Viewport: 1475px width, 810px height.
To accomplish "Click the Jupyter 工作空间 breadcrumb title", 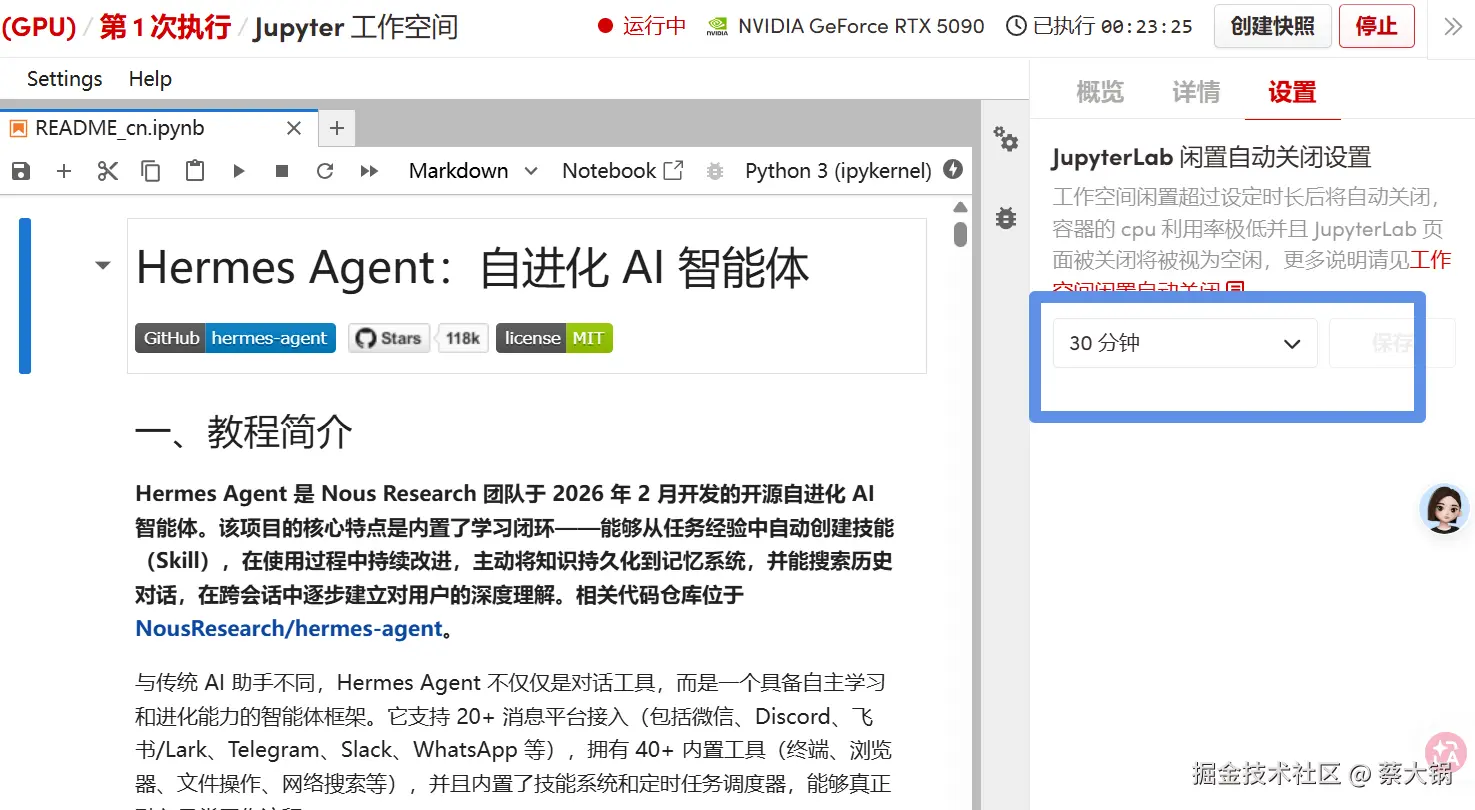I will (355, 27).
